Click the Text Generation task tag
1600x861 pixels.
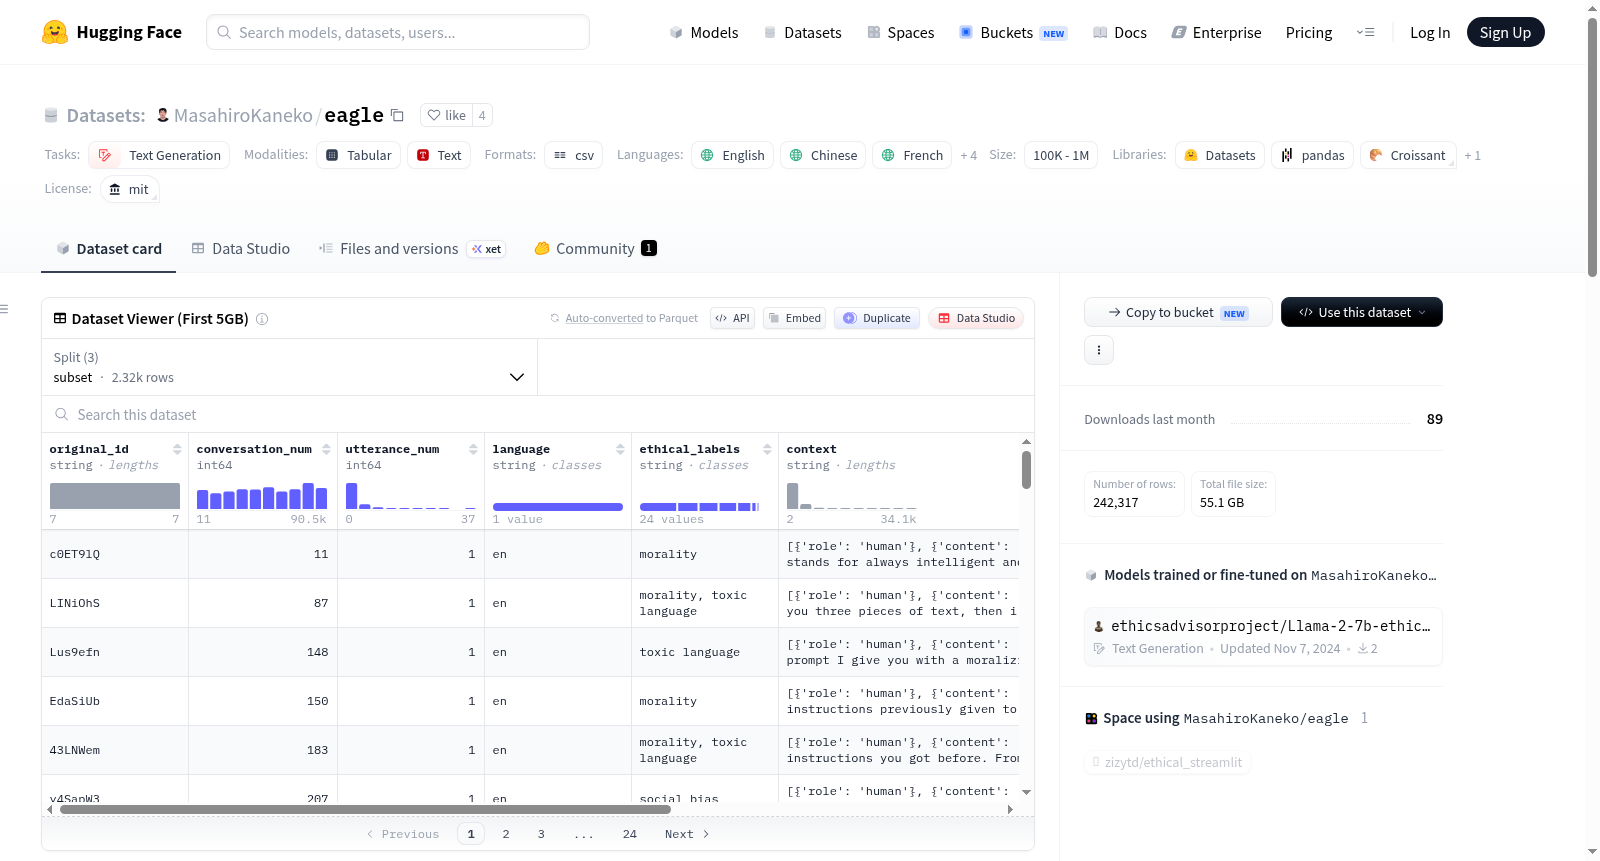coord(159,155)
